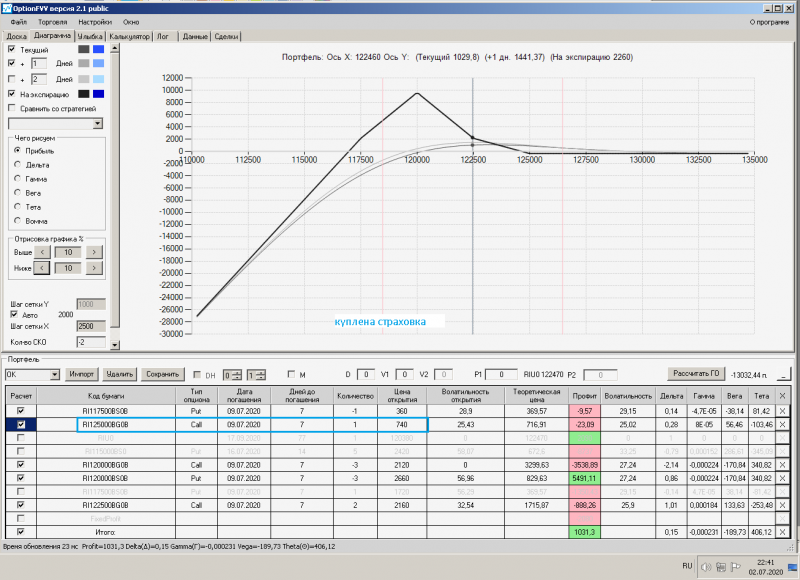Viewport: 800px width, 580px height.
Task: Open the Action Center flag tray icon
Action: pos(735,567)
